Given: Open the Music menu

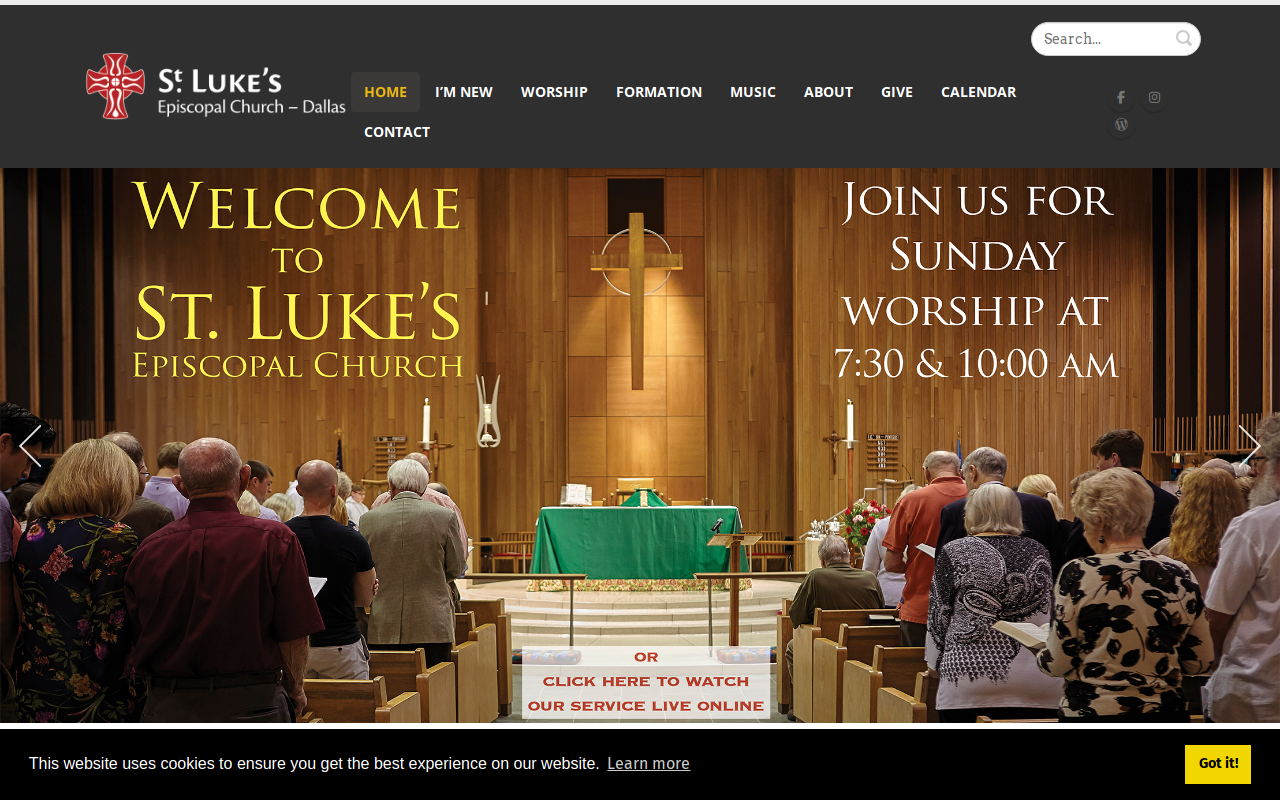Looking at the screenshot, I should coord(753,92).
